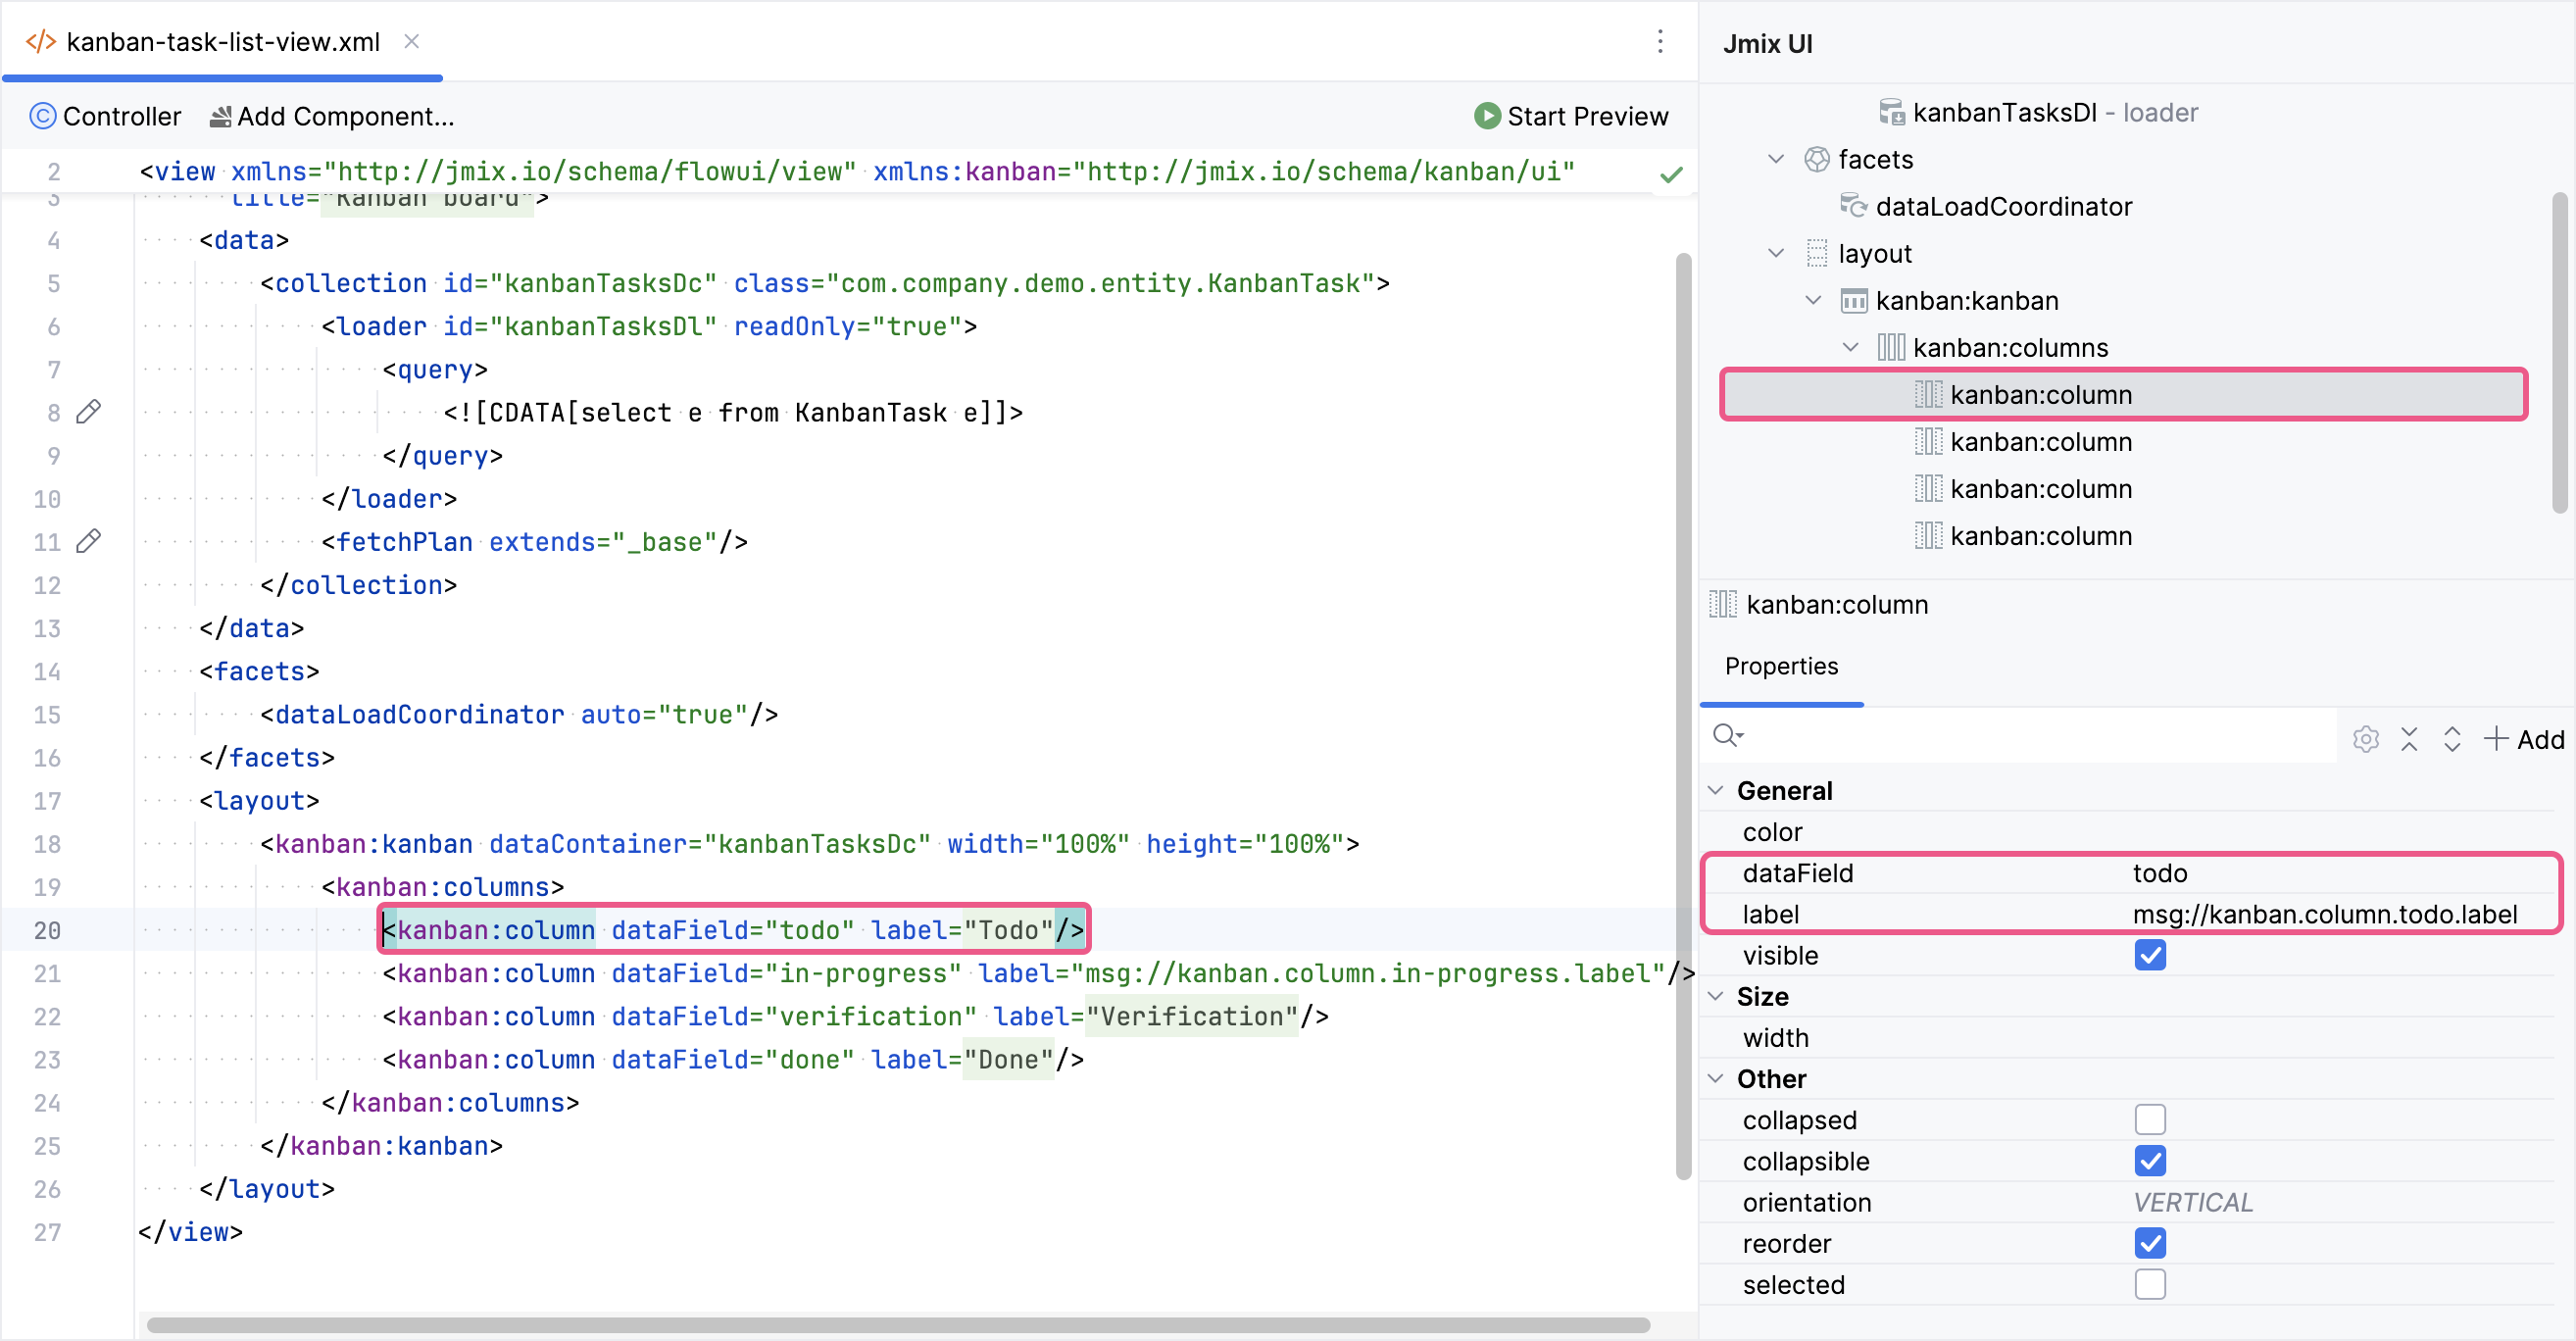Click the kanbanTasksDl loader icon
Image resolution: width=2576 pixels, height=1341 pixels.
point(1893,112)
